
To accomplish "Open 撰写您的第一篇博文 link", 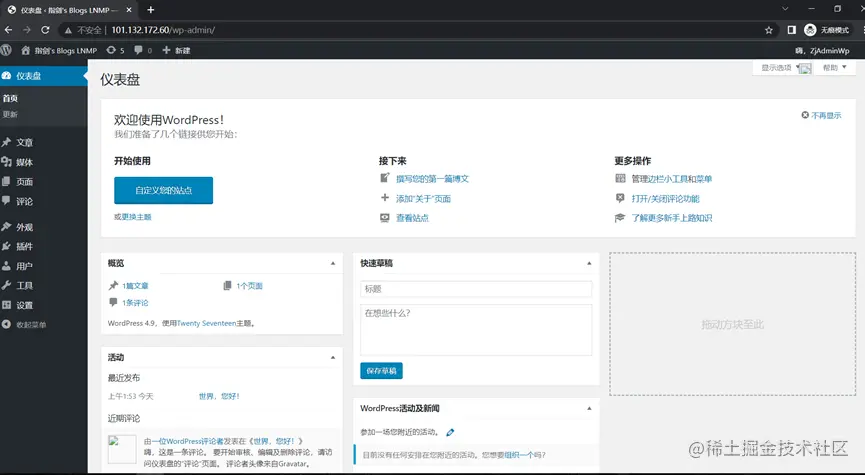I will coord(432,179).
